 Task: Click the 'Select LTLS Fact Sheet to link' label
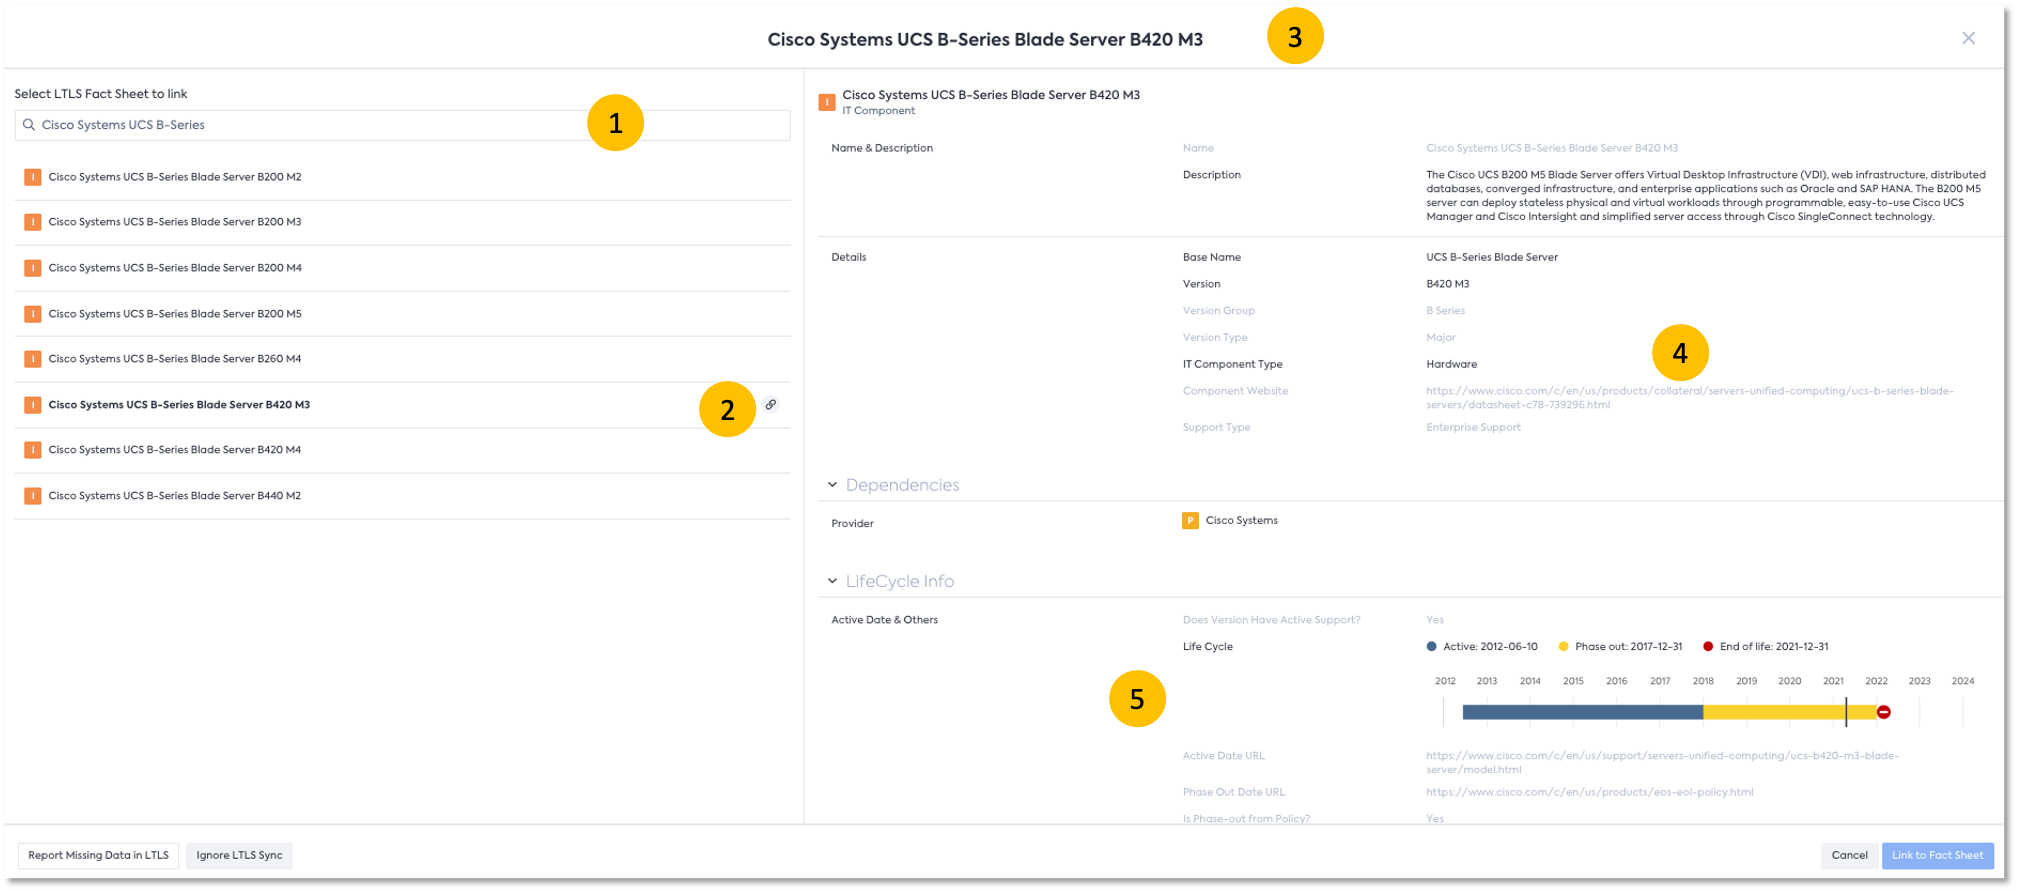(101, 94)
